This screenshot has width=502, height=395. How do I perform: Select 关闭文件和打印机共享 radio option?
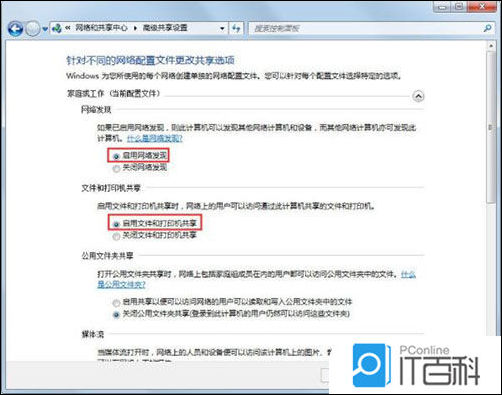[x=116, y=237]
